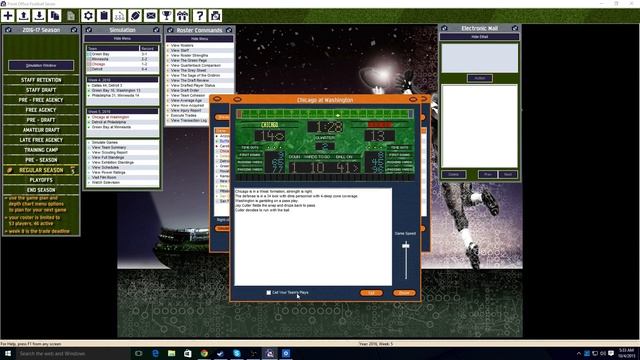Click helmet icon right of 2016-17 Season title
The image size is (640, 360).
[74, 30]
